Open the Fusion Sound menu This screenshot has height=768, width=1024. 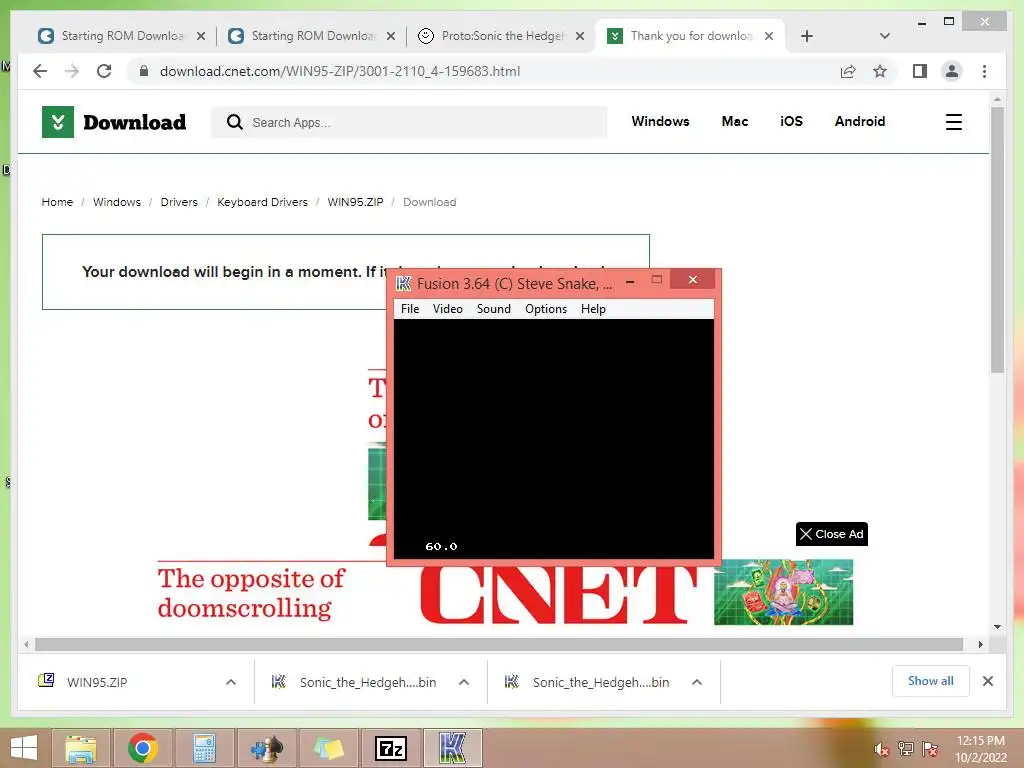tap(494, 309)
